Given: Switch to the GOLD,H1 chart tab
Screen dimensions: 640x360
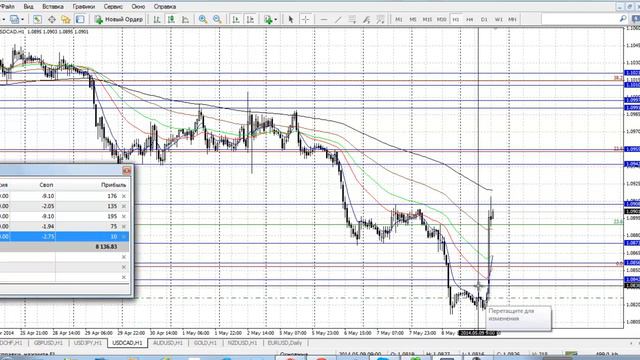Looking at the screenshot, I should tap(205, 343).
